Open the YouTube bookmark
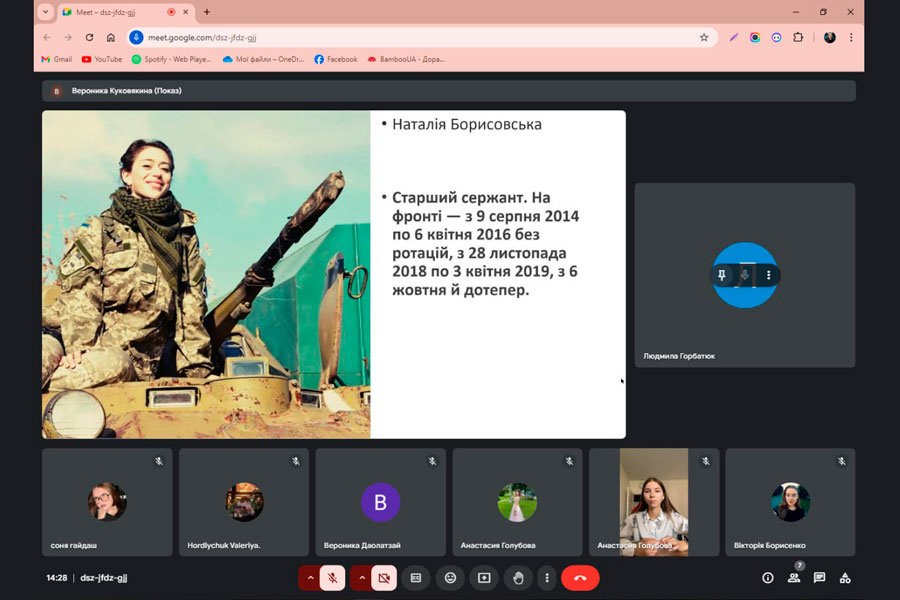 pyautogui.click(x=102, y=59)
